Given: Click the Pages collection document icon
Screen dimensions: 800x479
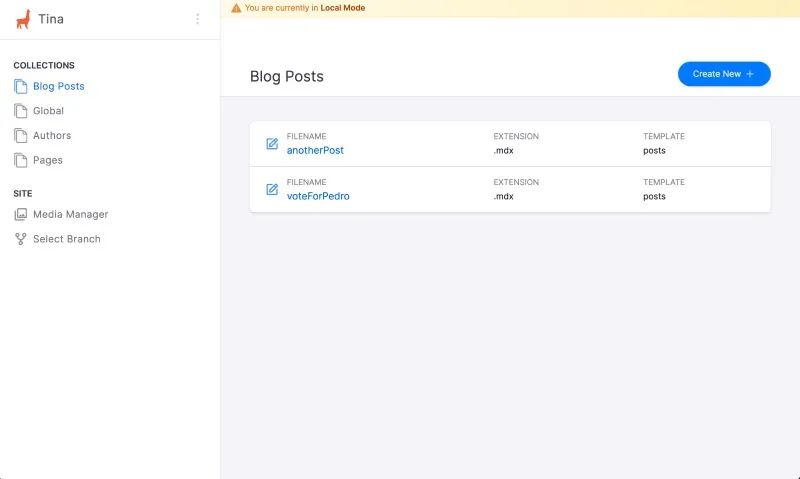Looking at the screenshot, I should tap(20, 160).
